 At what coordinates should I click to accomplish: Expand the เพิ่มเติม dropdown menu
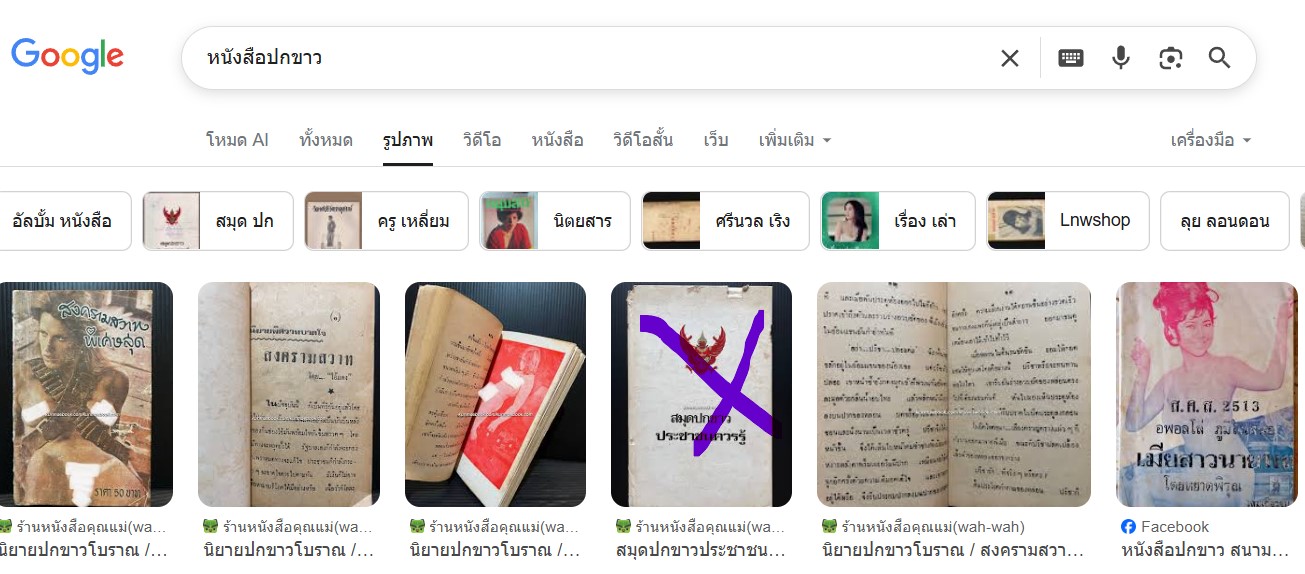(795, 140)
